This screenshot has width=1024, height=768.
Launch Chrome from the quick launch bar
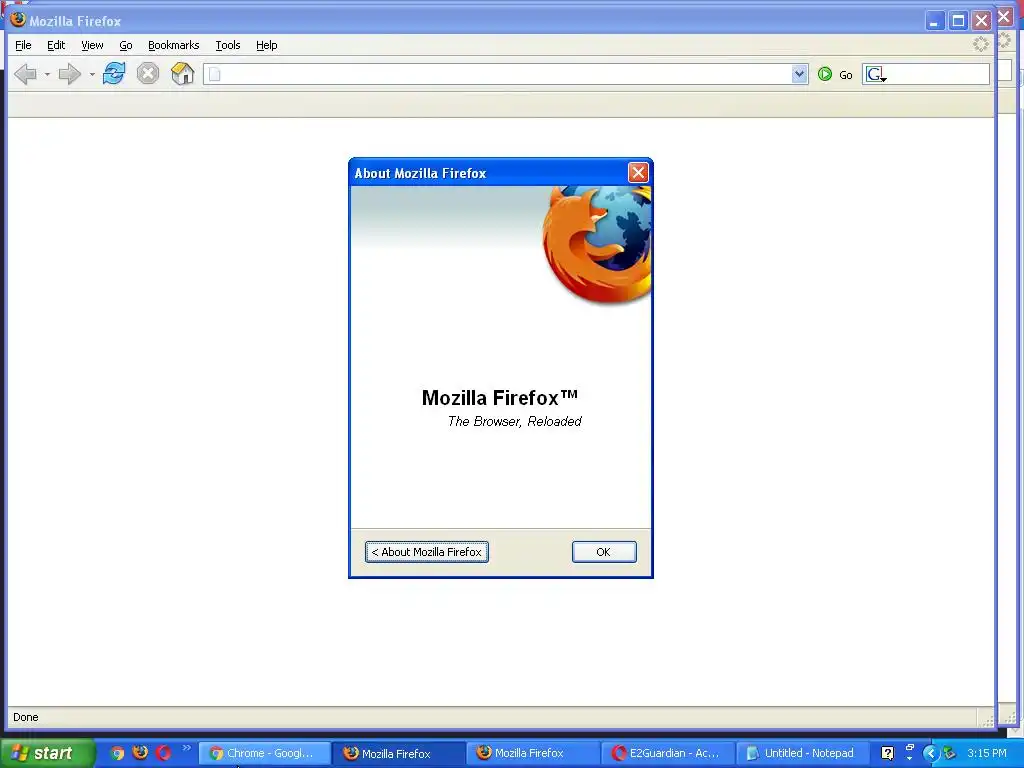tap(117, 753)
